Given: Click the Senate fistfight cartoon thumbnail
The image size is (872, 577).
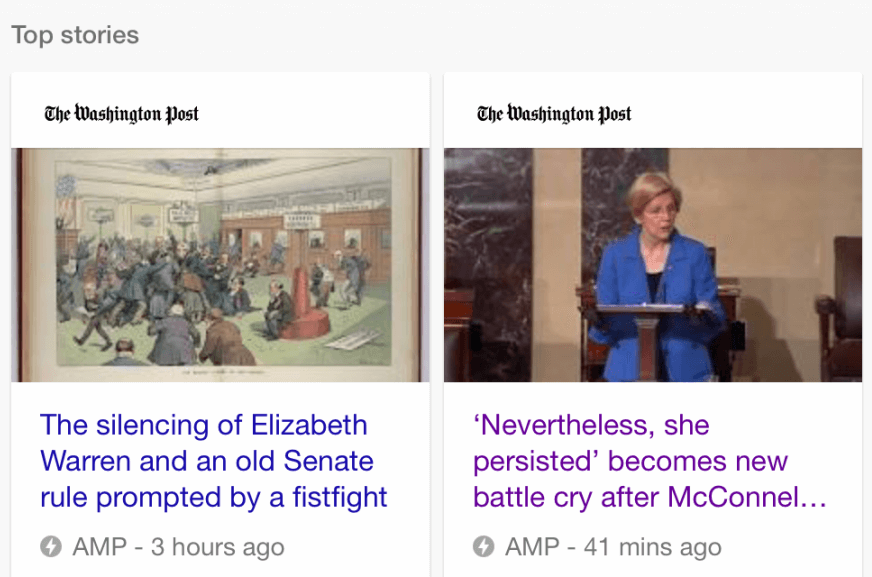Looking at the screenshot, I should click(220, 264).
